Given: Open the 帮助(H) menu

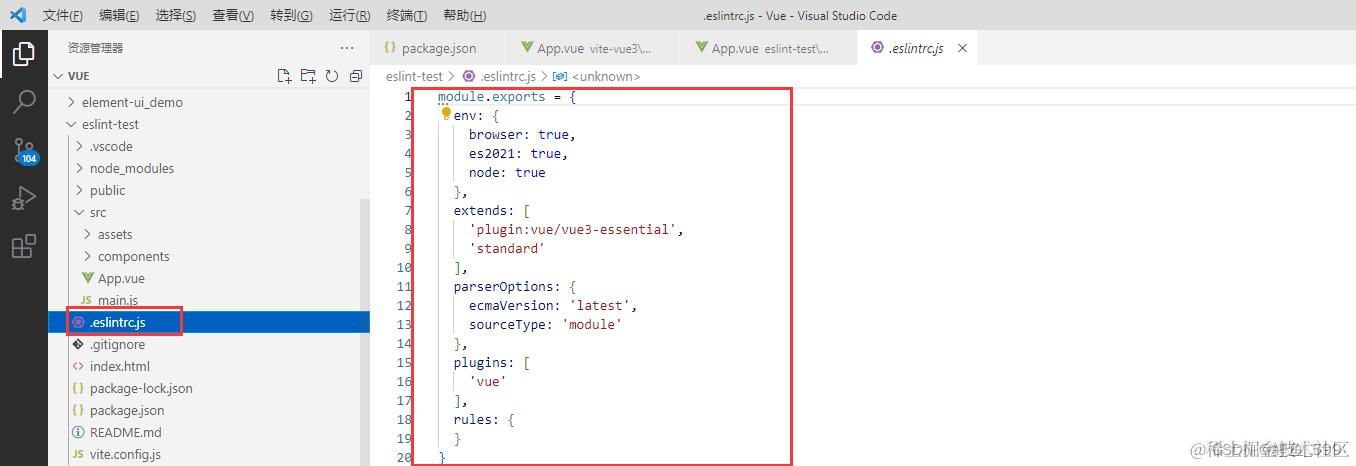Looking at the screenshot, I should click(464, 16).
